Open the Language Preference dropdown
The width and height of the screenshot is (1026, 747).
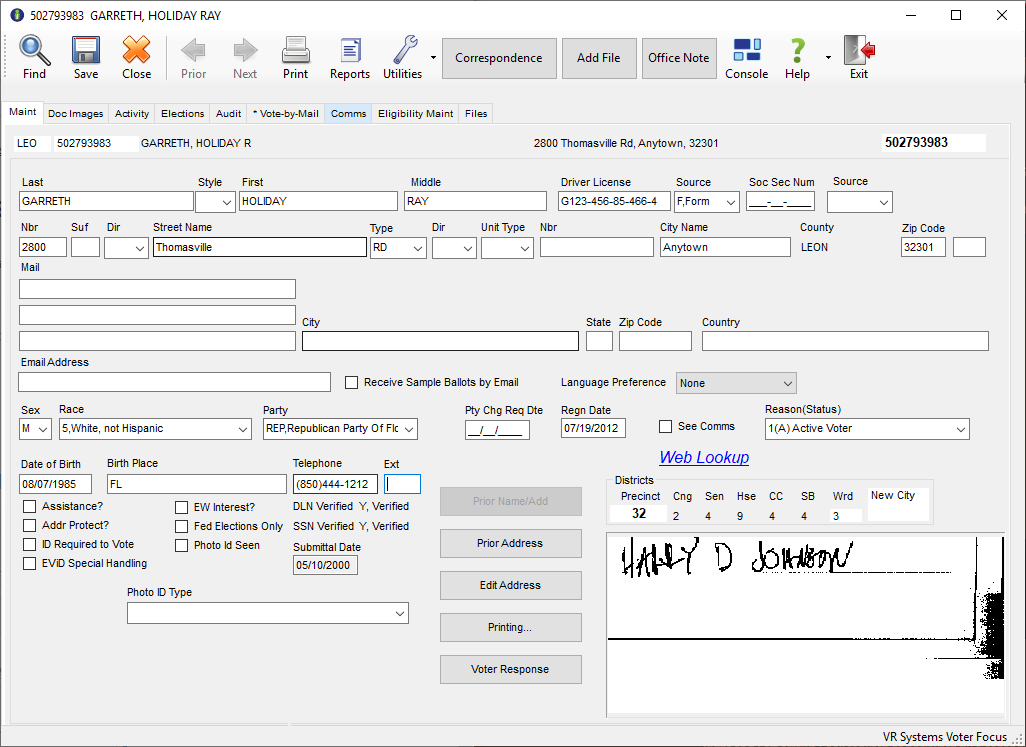click(736, 383)
